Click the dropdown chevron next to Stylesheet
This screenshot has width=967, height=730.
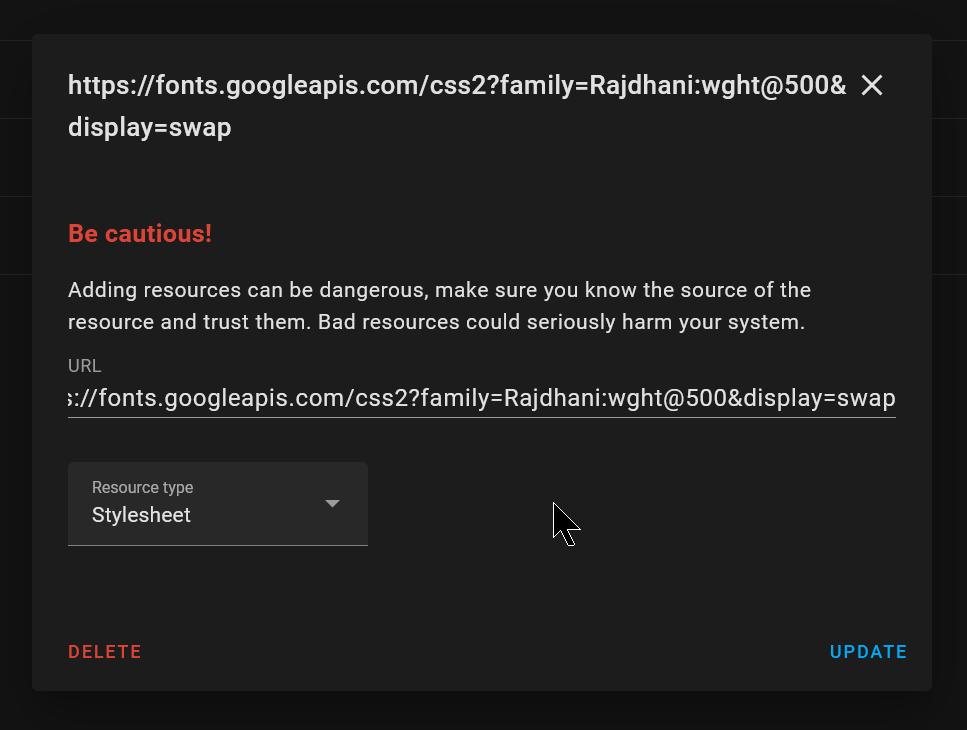tap(332, 504)
